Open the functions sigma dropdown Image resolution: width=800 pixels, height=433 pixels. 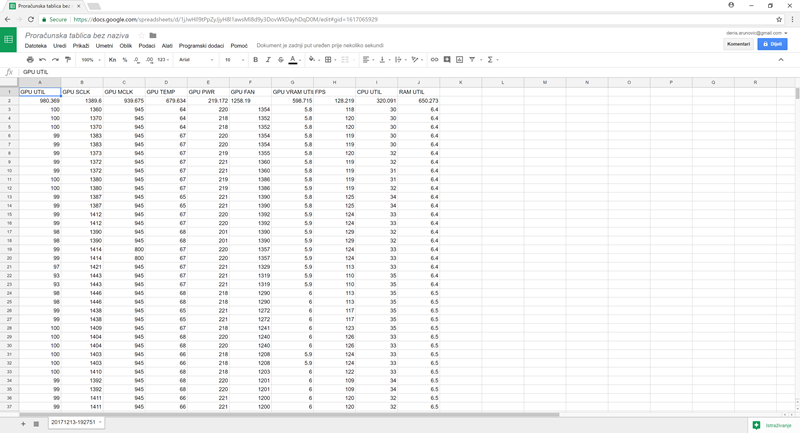point(492,60)
